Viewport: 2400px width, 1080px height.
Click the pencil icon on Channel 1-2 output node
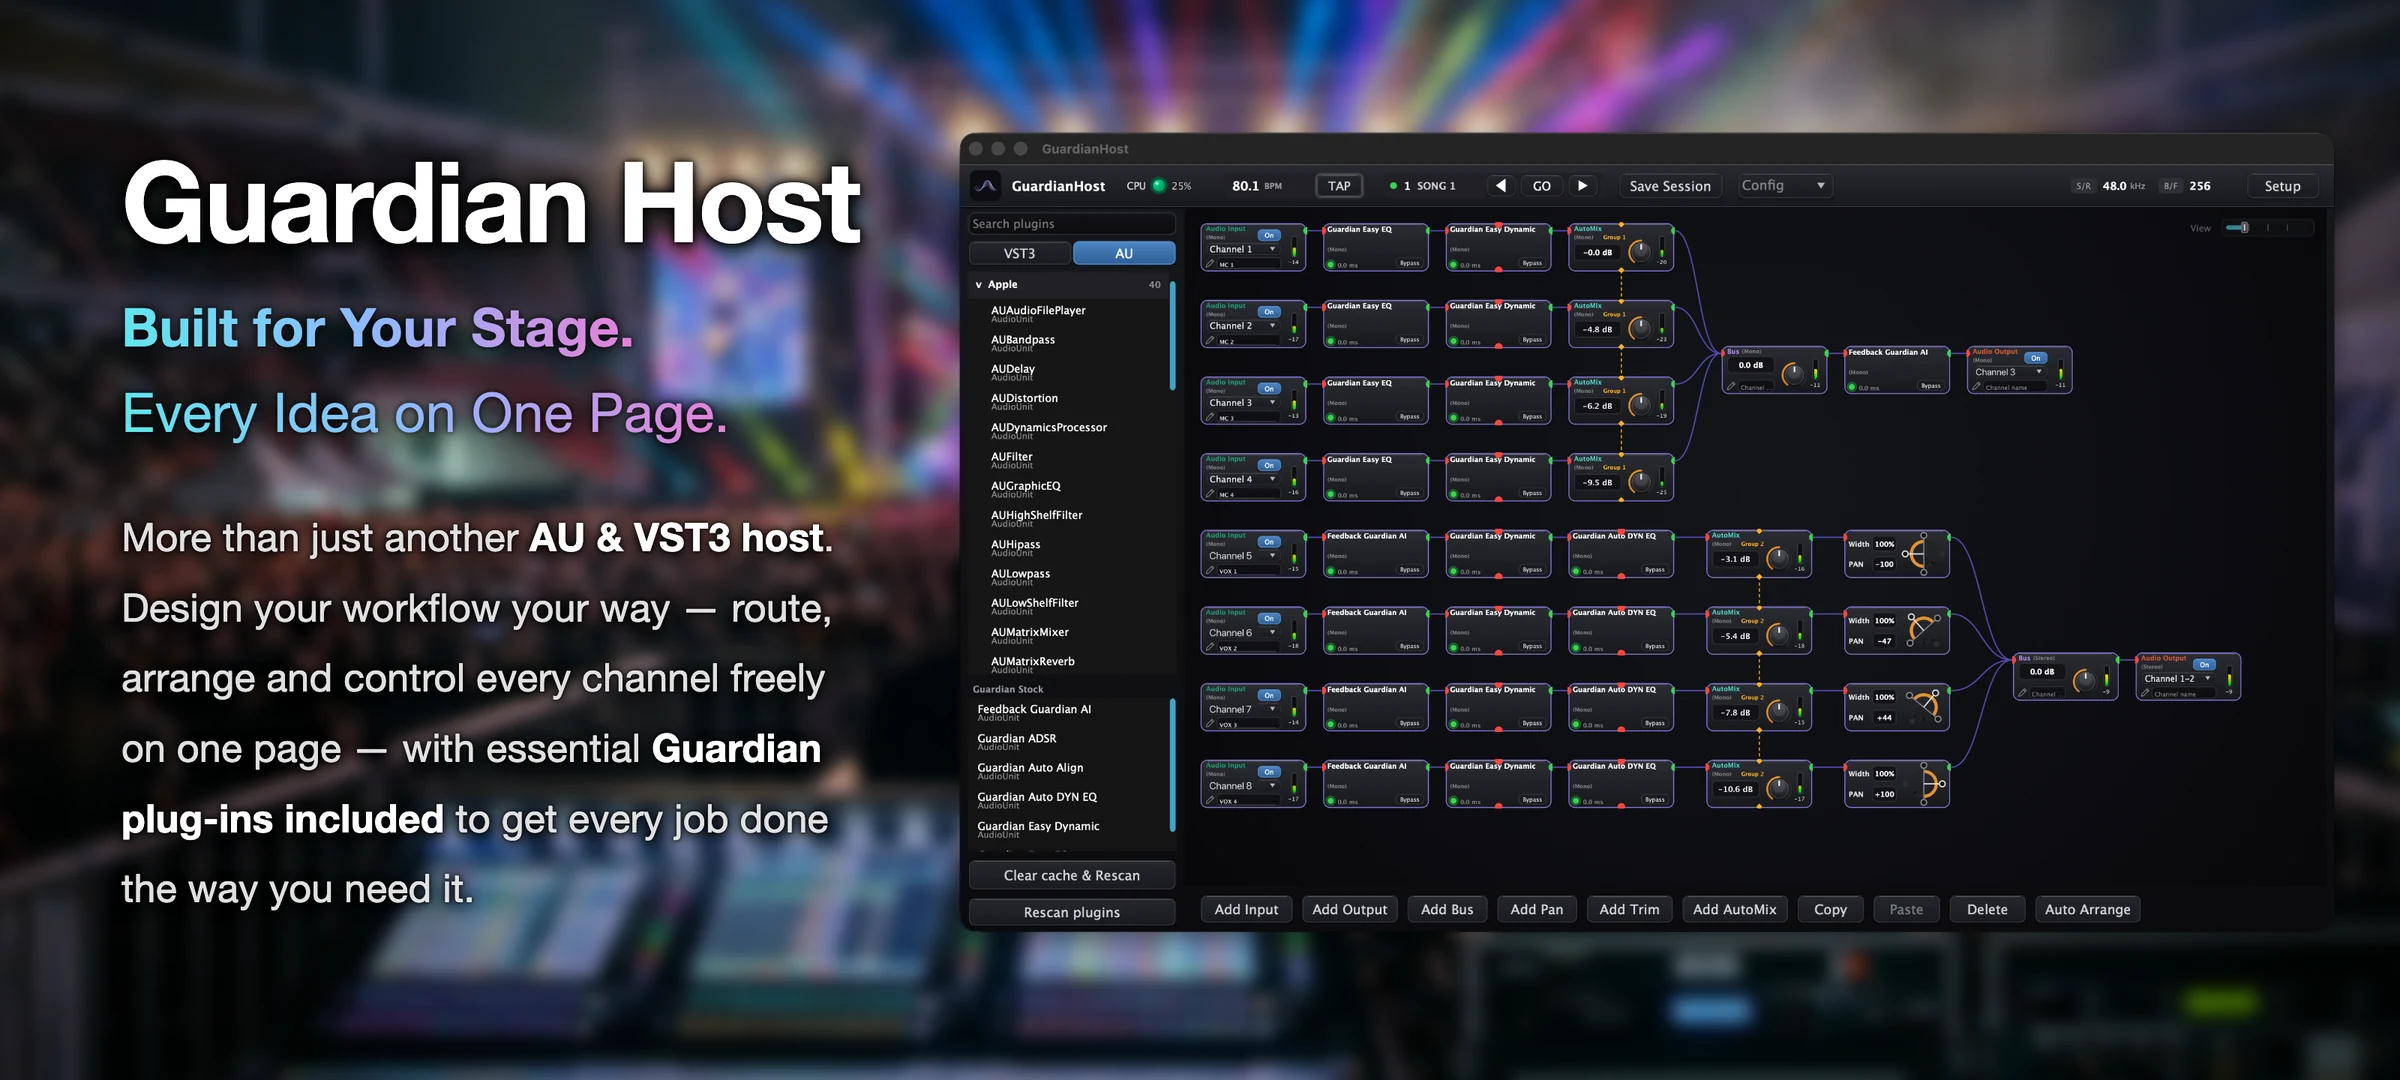point(2145,694)
